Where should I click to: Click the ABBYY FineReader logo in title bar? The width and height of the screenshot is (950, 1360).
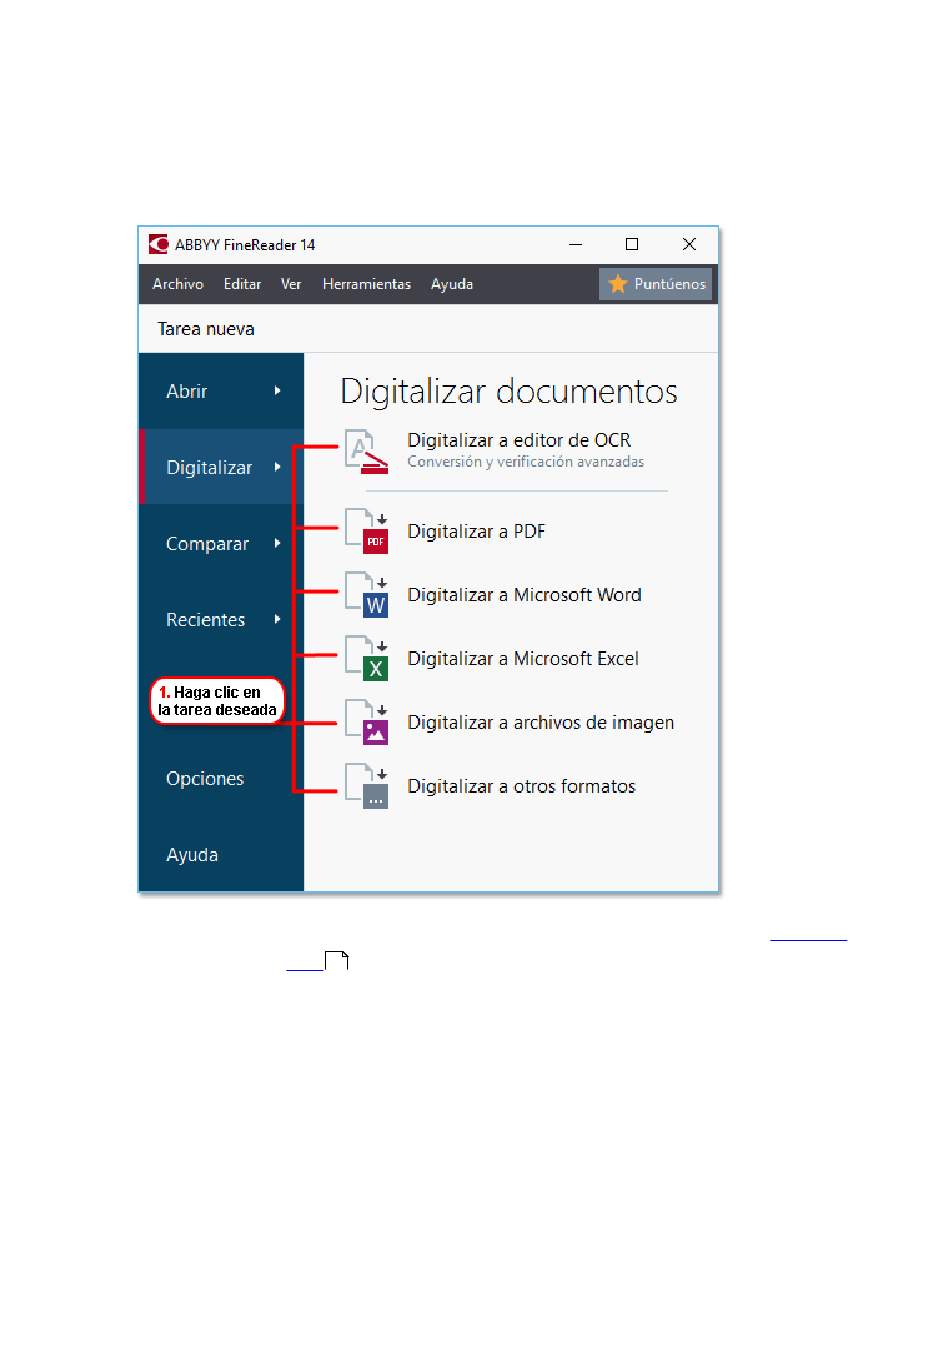(x=158, y=244)
